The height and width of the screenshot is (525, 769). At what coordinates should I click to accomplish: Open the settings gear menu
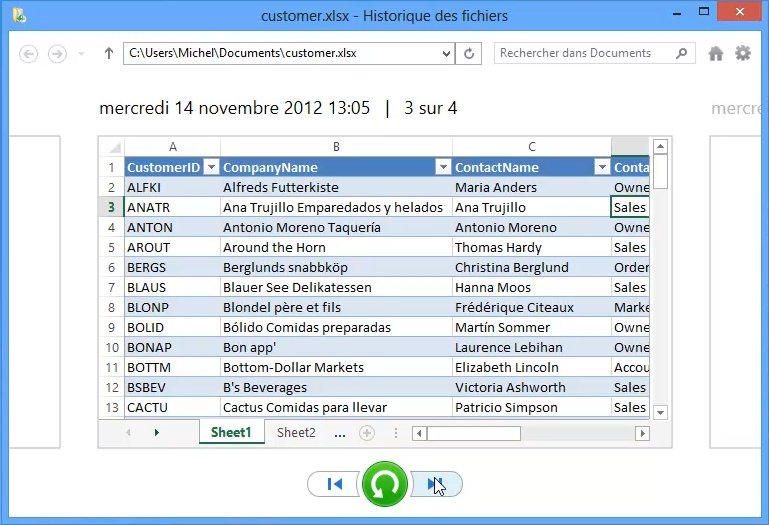coord(743,54)
